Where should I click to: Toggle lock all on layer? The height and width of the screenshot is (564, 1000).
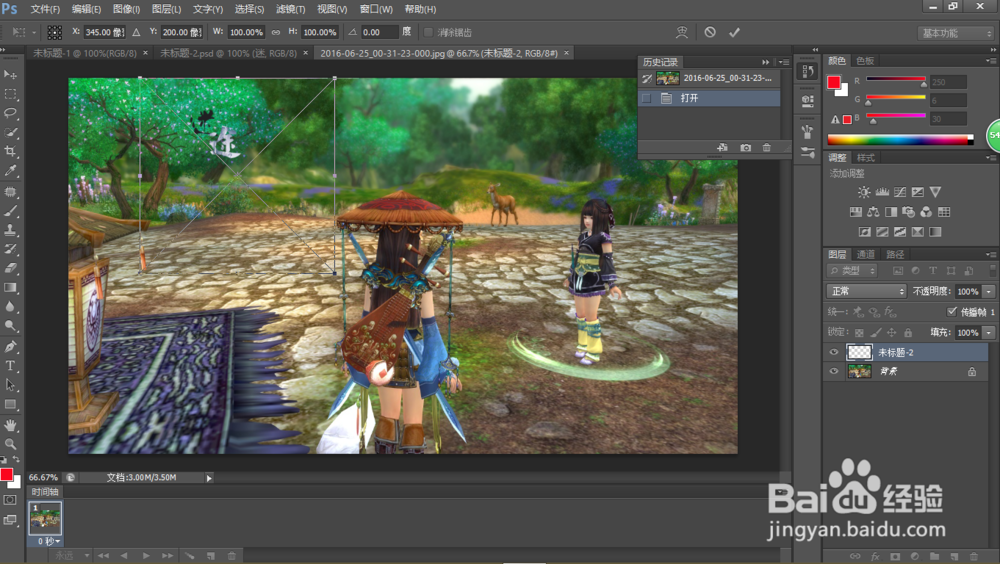908,332
